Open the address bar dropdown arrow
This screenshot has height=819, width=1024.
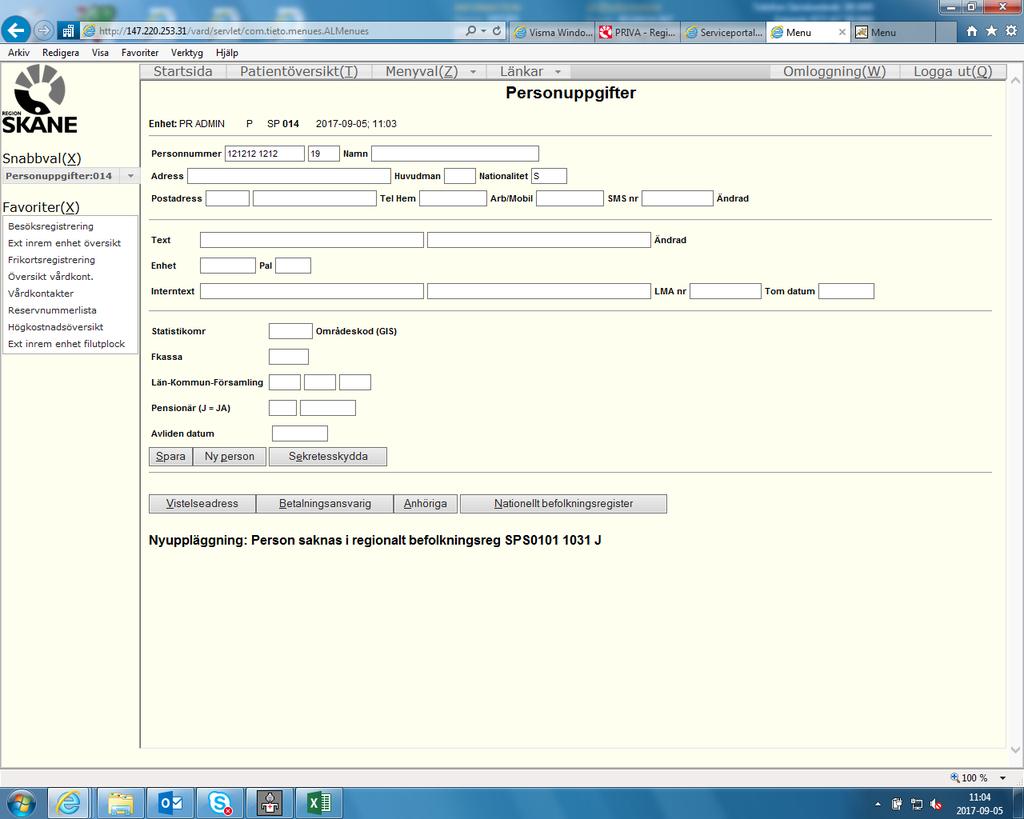tap(484, 31)
